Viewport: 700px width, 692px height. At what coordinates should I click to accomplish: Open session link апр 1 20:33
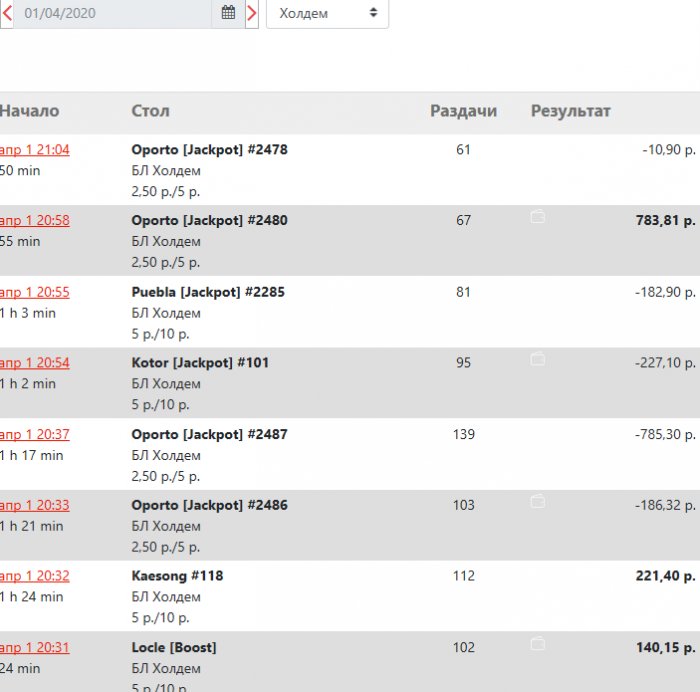tap(35, 505)
